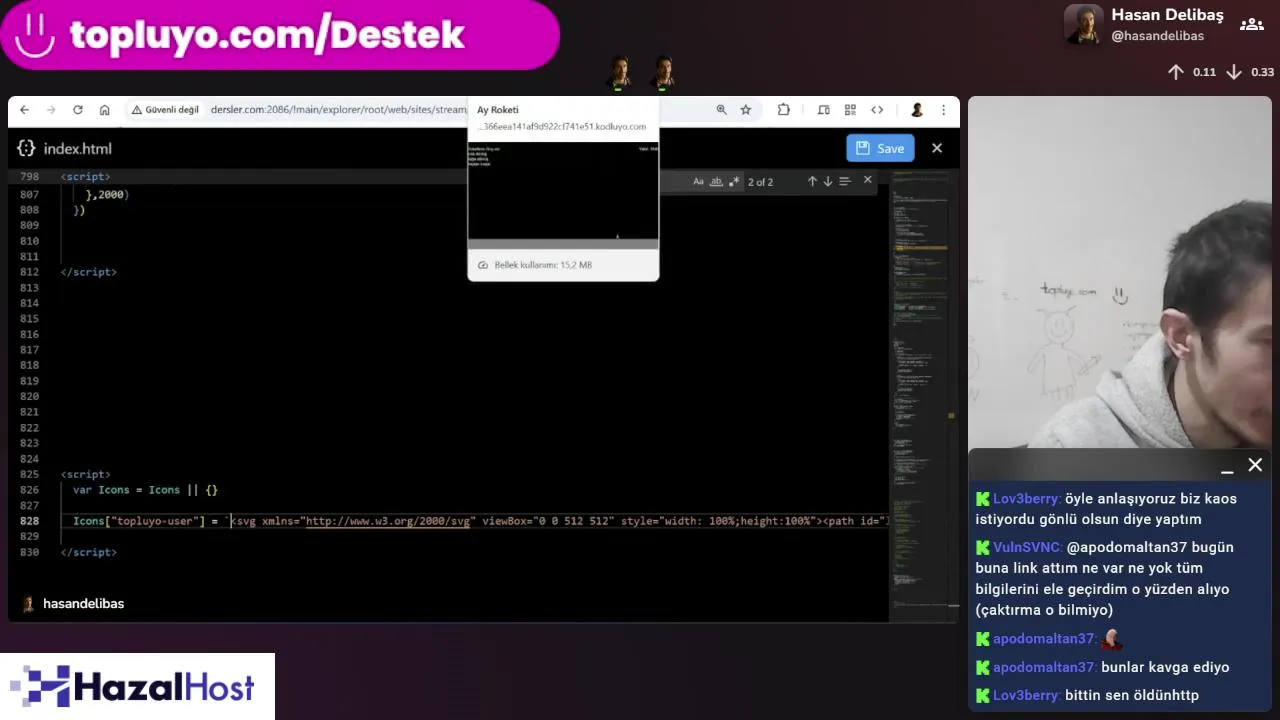Click the QR grid icon in browser toolbar
The width and height of the screenshot is (1280, 720).
[850, 110]
